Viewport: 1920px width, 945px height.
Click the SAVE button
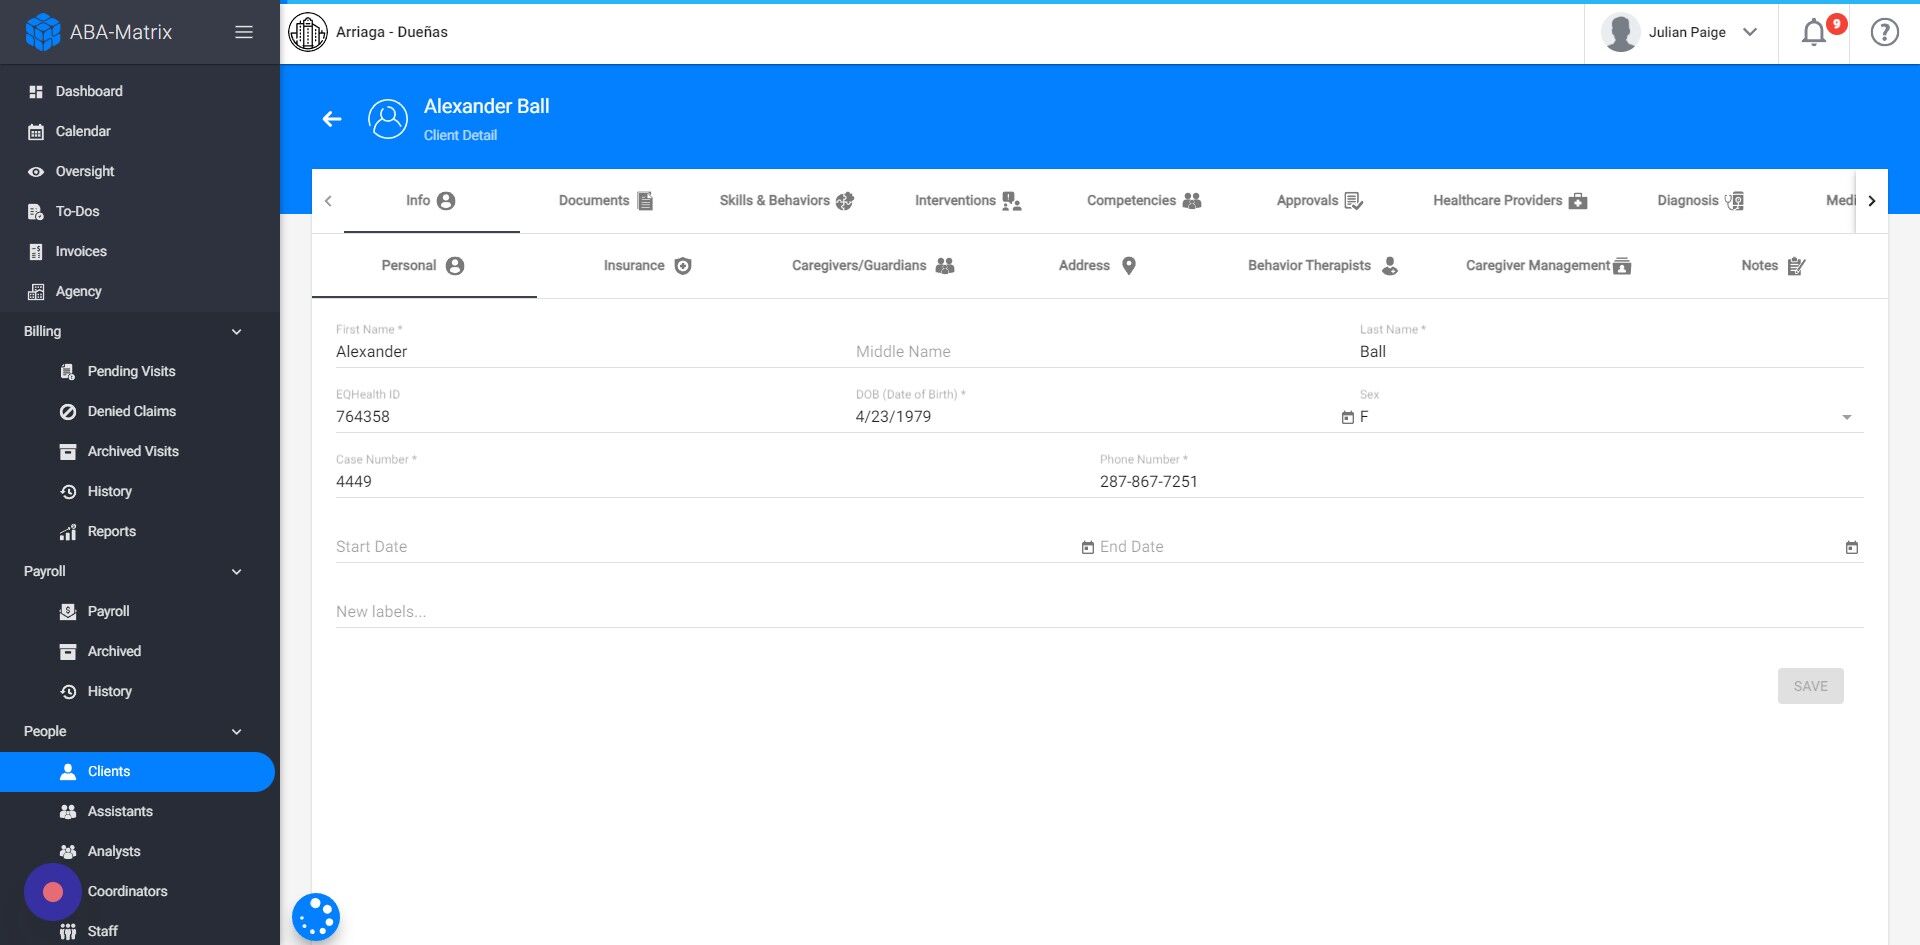(x=1811, y=686)
